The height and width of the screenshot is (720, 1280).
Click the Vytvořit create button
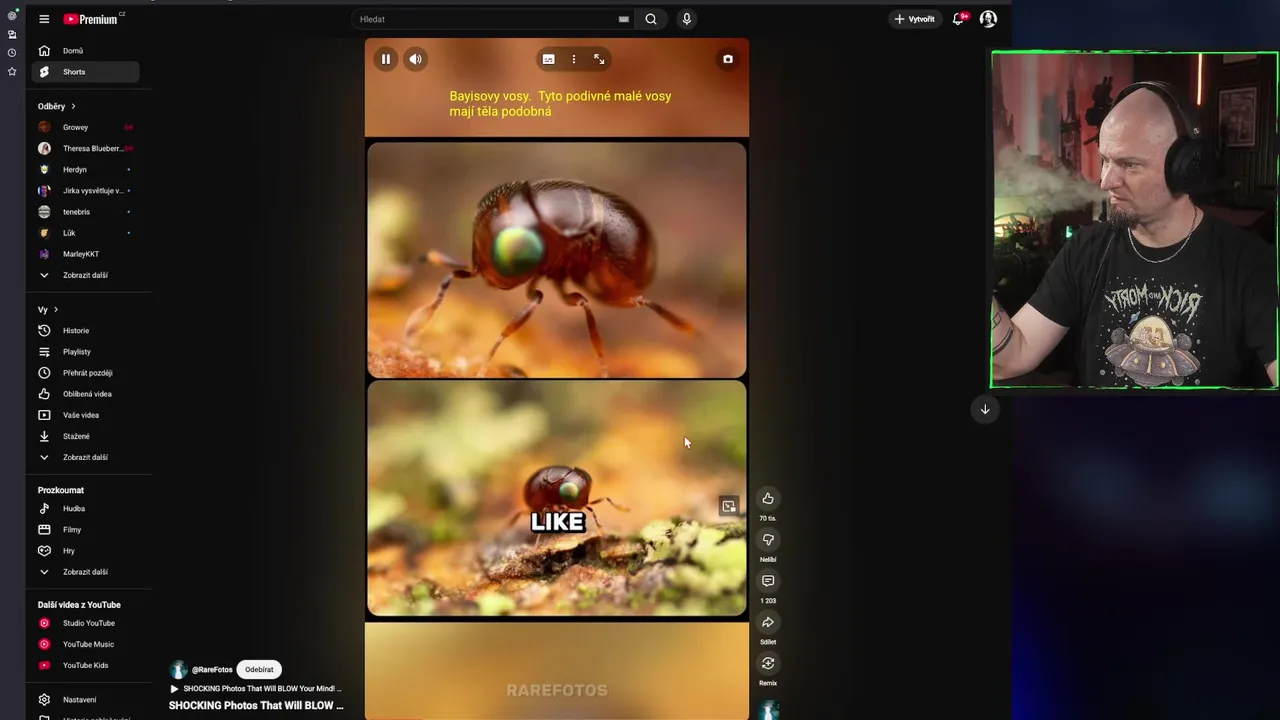[x=915, y=19]
